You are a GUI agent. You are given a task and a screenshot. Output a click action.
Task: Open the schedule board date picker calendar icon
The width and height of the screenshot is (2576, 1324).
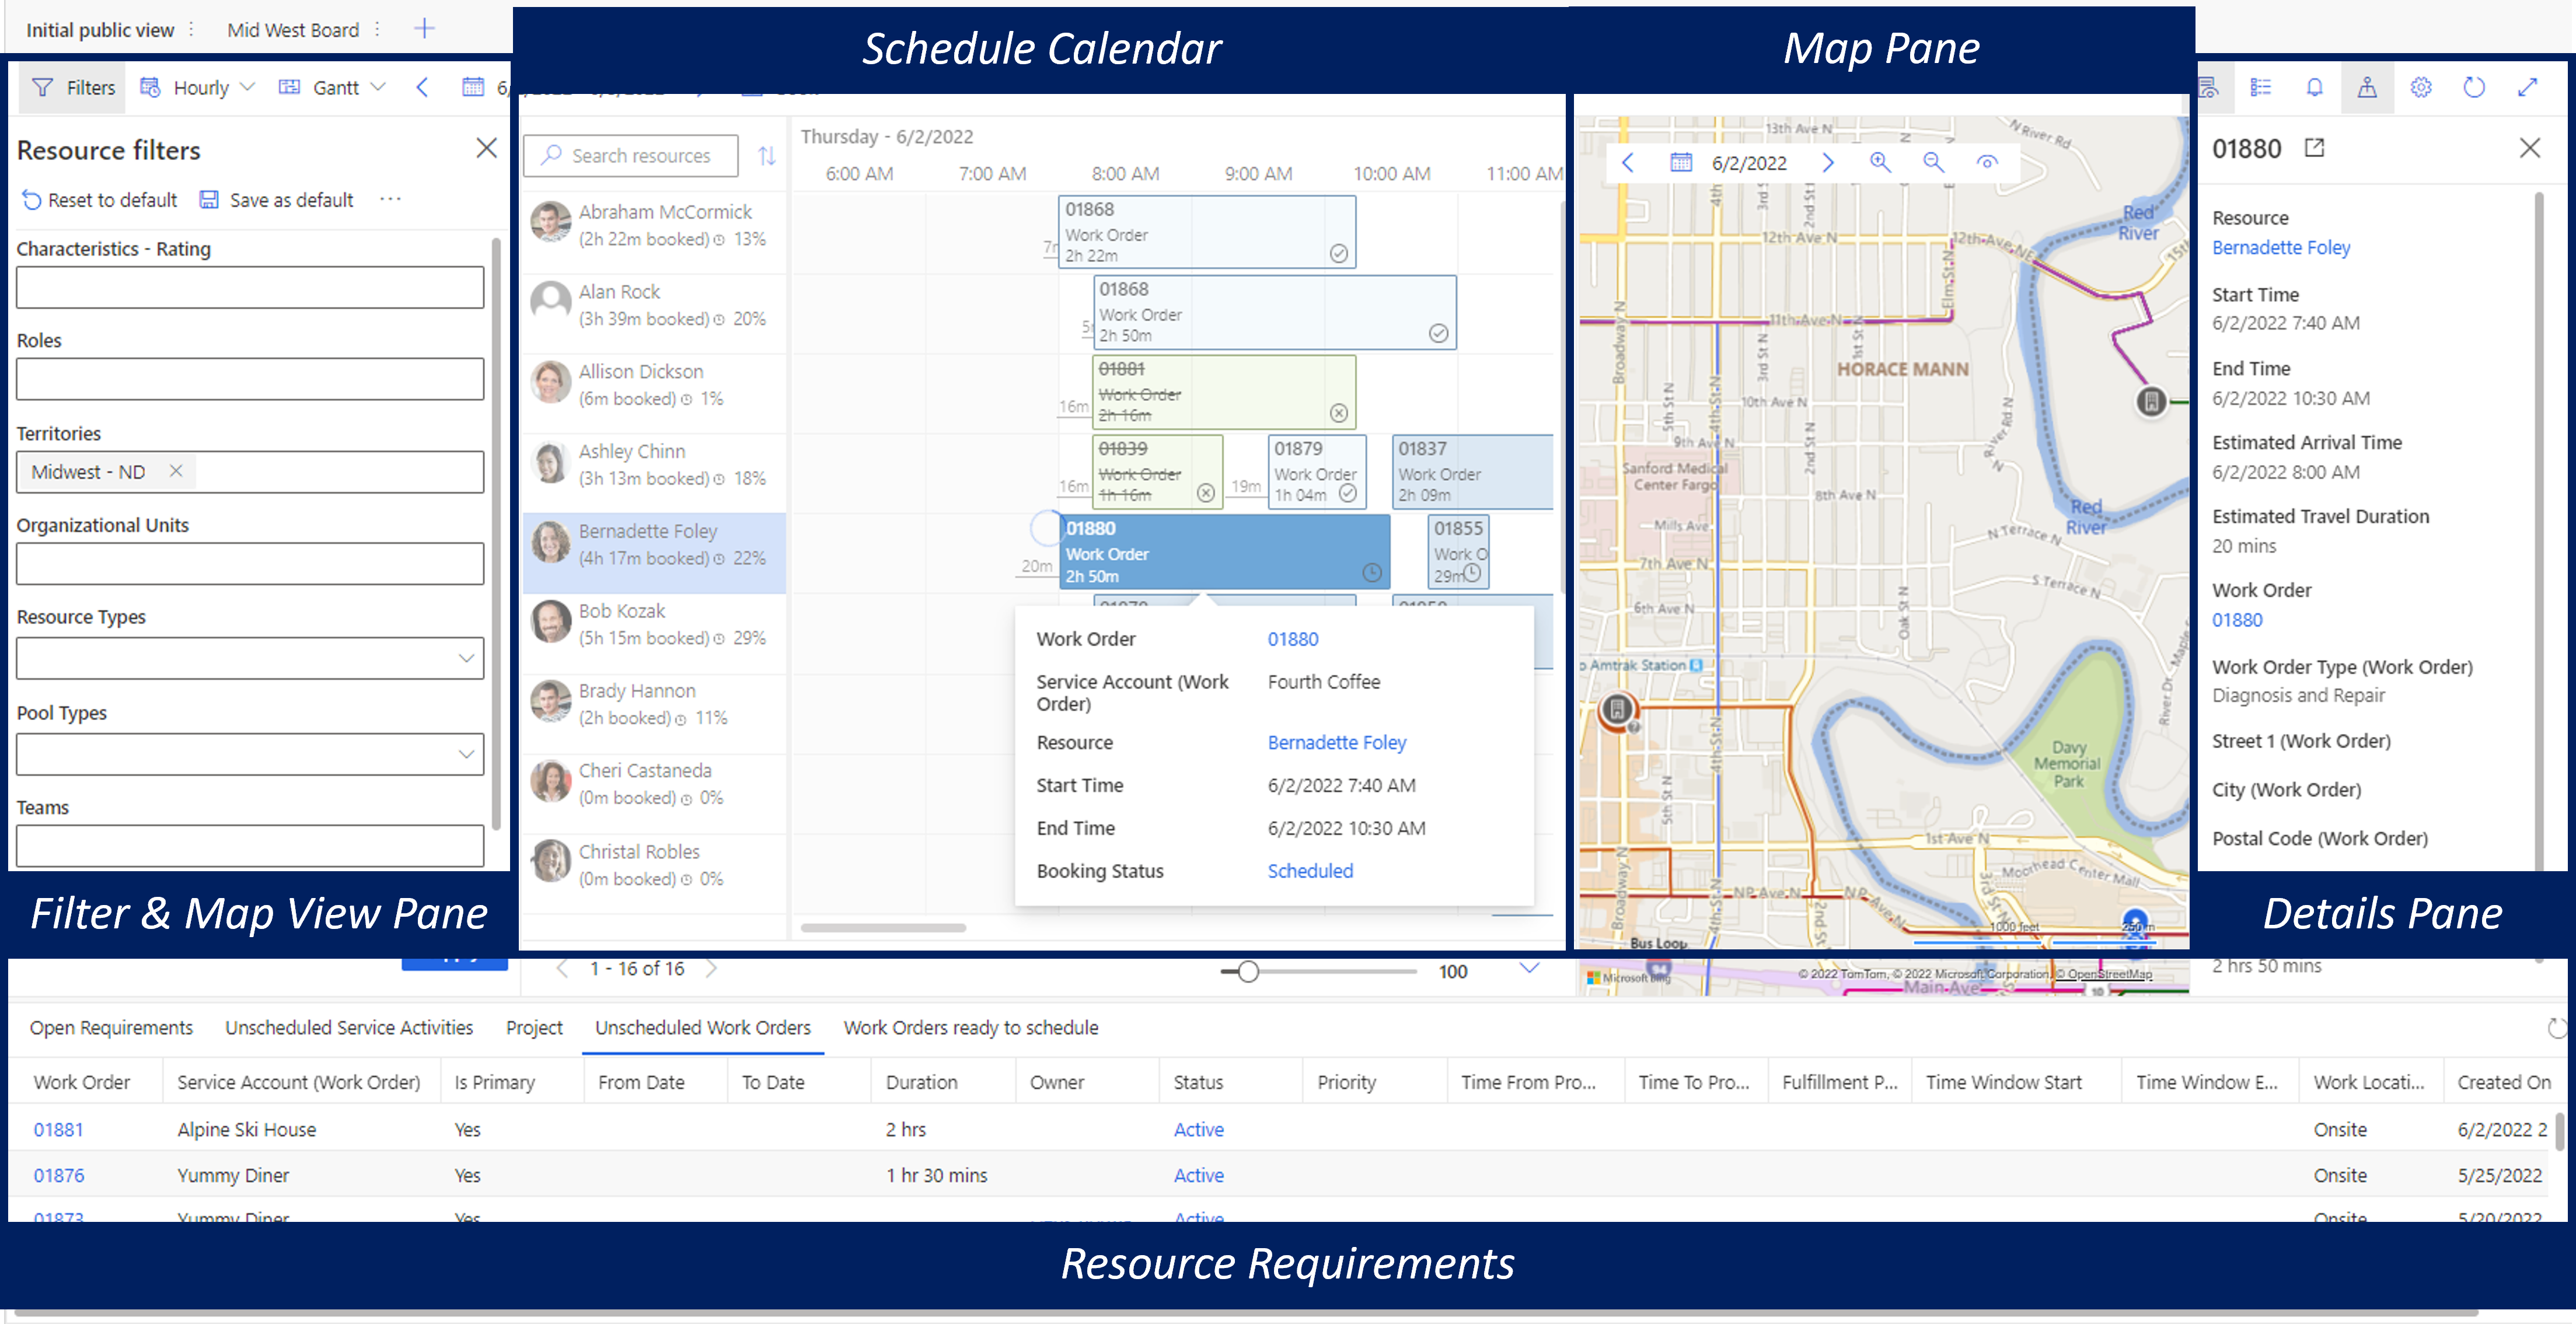click(473, 88)
